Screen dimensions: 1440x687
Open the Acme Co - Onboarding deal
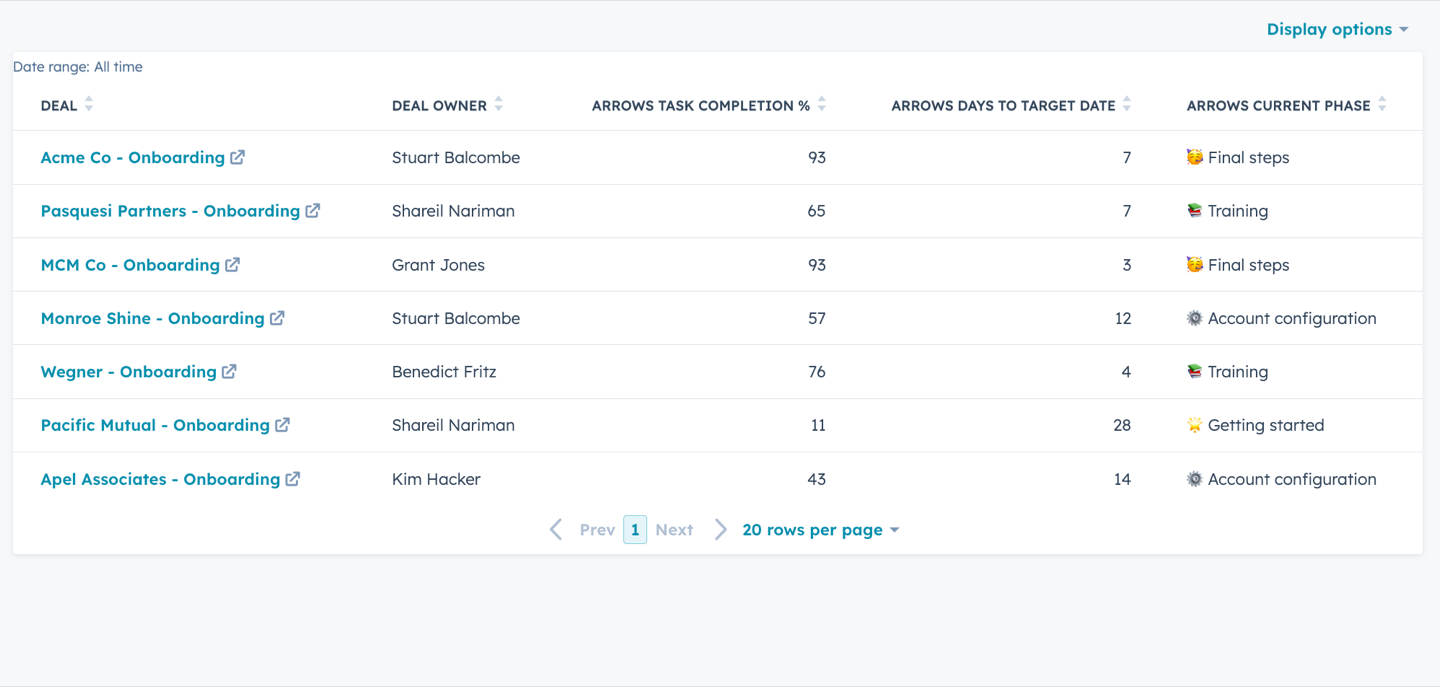[x=133, y=157]
